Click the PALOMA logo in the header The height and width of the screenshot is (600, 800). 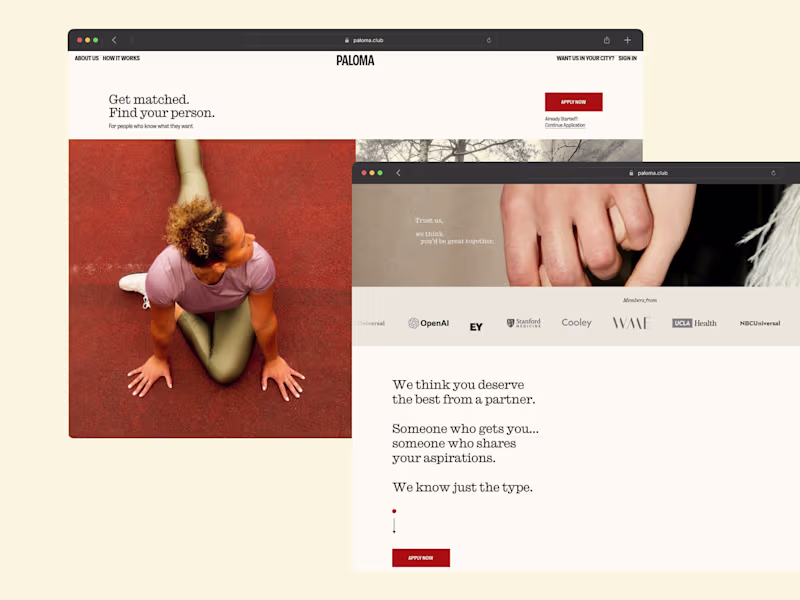[x=355, y=61]
